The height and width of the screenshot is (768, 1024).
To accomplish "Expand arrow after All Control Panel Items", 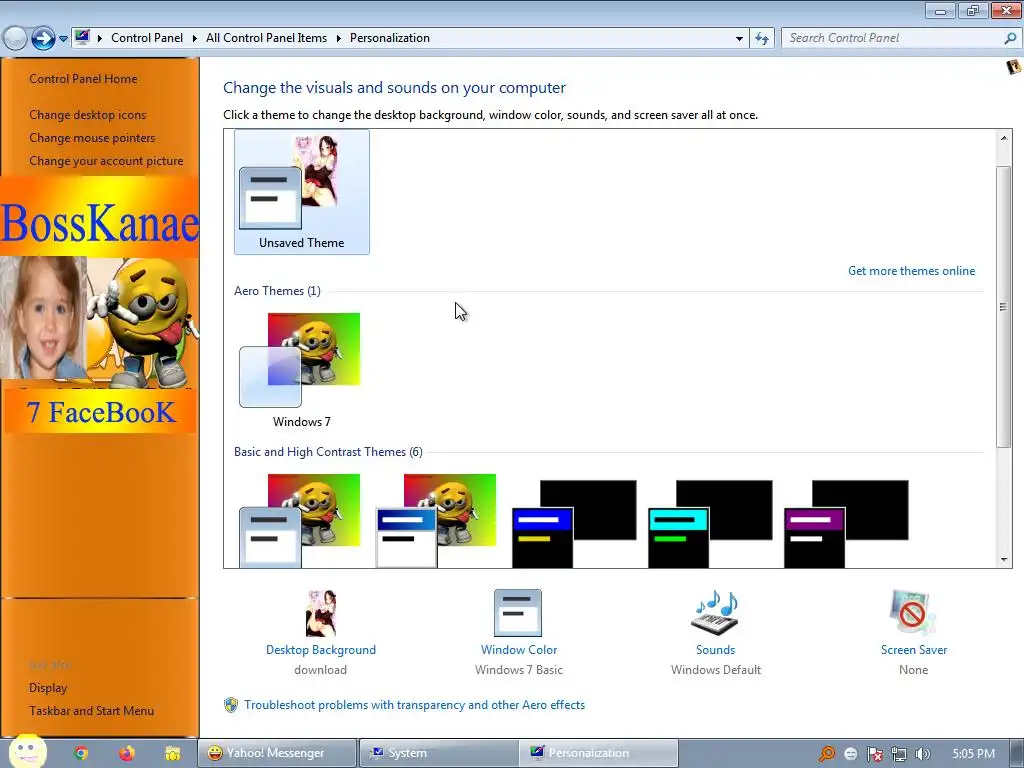I will (338, 39).
